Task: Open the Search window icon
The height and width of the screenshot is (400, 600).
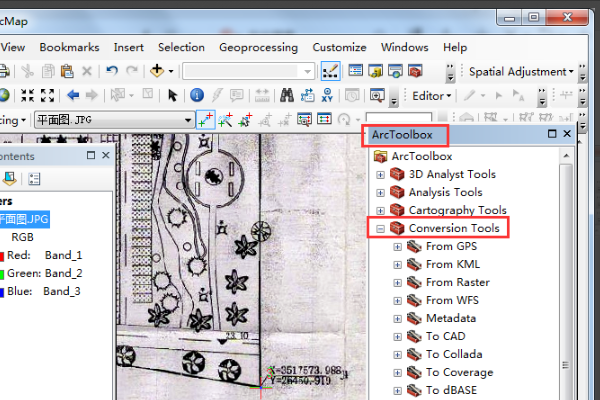Action: pos(395,71)
